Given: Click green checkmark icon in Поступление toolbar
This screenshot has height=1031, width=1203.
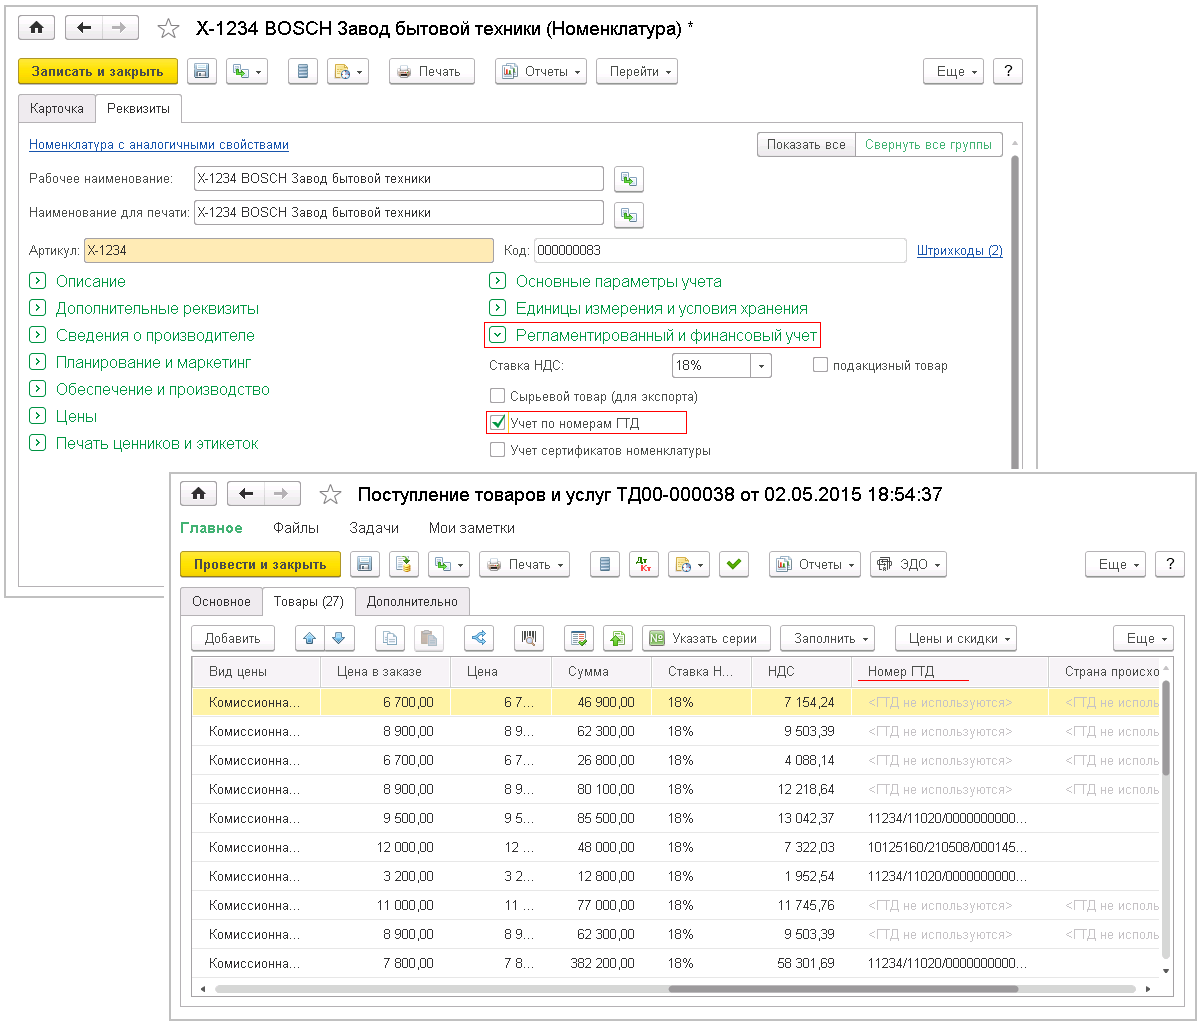Looking at the screenshot, I should coord(734,564).
